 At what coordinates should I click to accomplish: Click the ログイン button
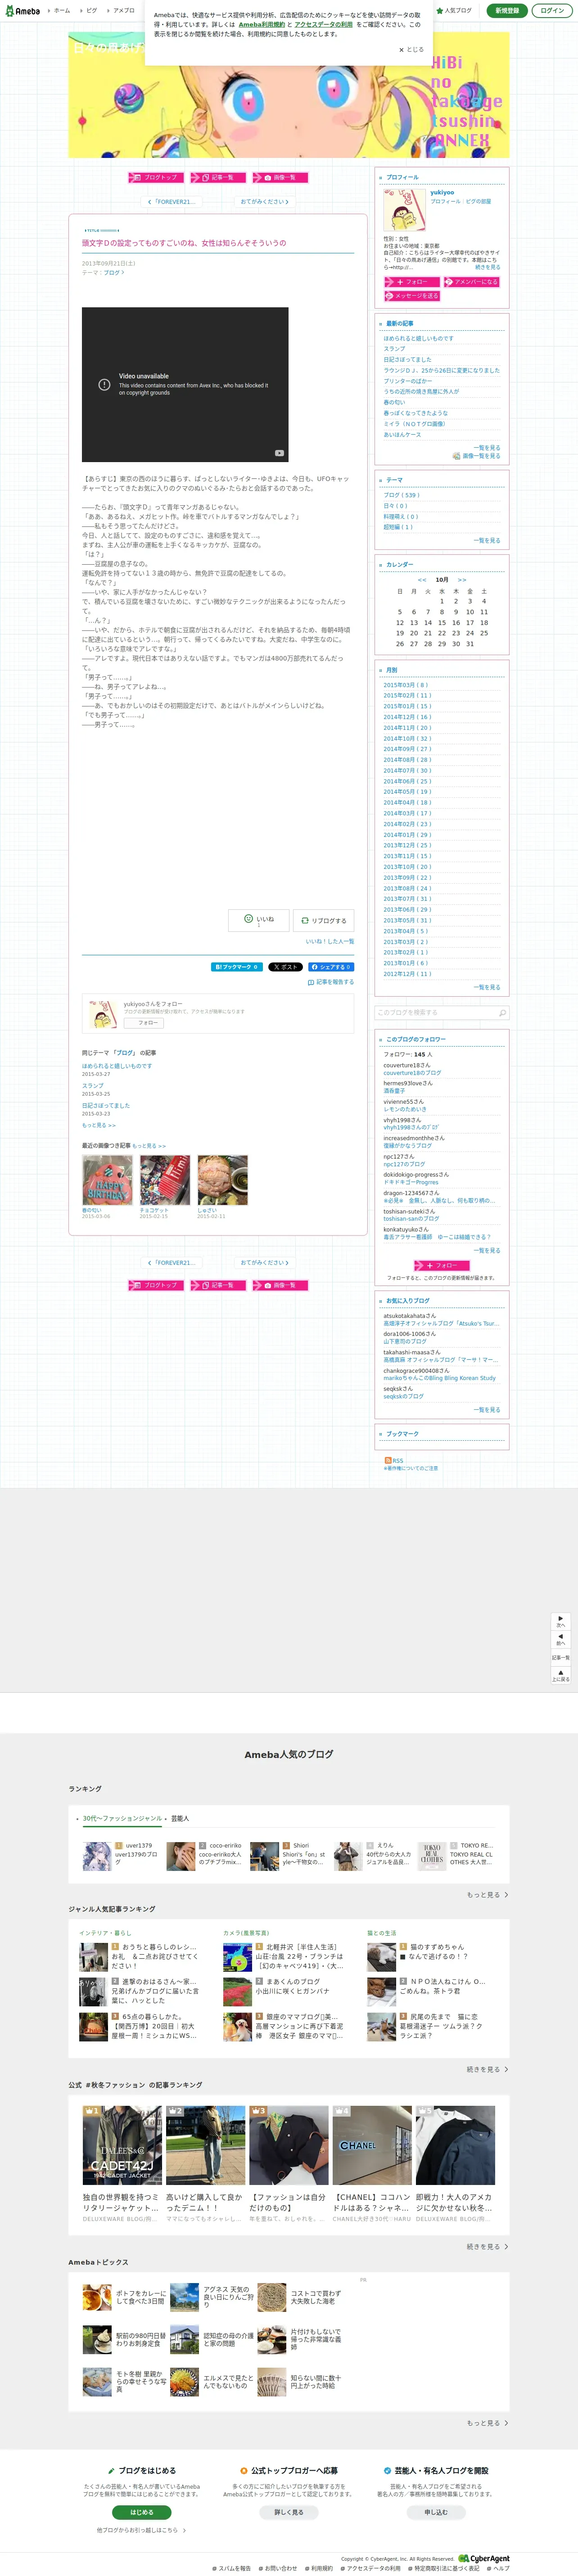pos(551,10)
